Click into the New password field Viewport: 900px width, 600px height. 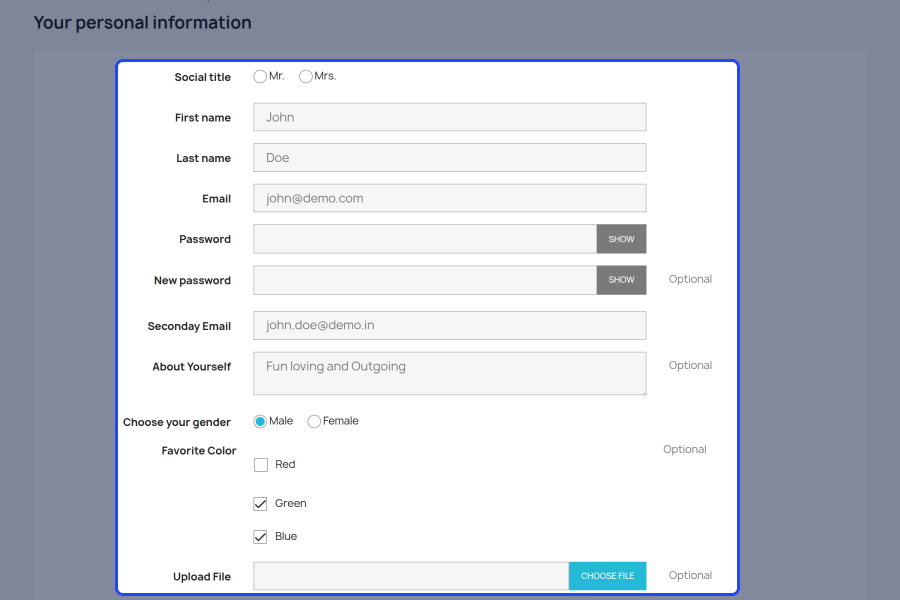tap(425, 280)
